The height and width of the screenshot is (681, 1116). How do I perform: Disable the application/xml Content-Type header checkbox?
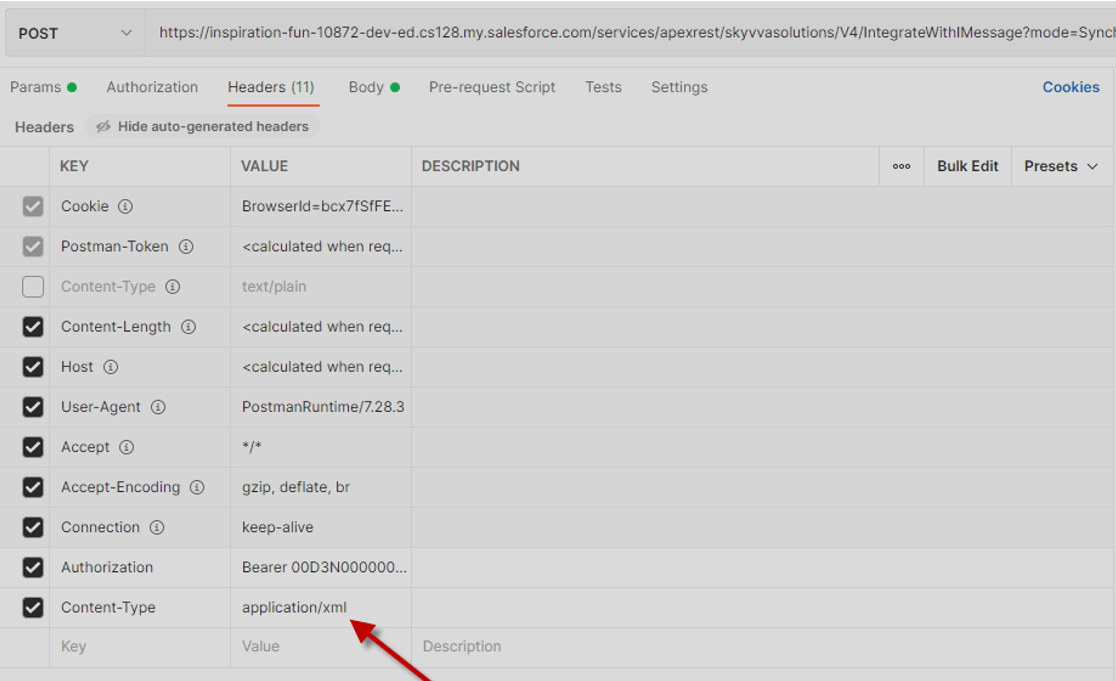pos(33,607)
